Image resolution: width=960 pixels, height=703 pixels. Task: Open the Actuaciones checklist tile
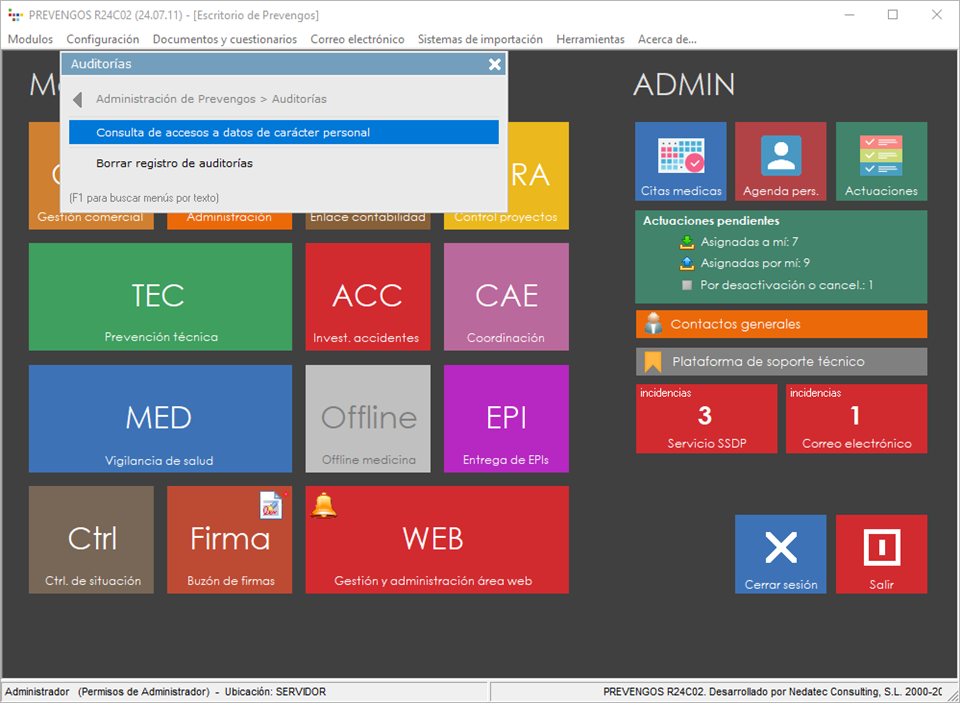pyautogui.click(x=881, y=161)
